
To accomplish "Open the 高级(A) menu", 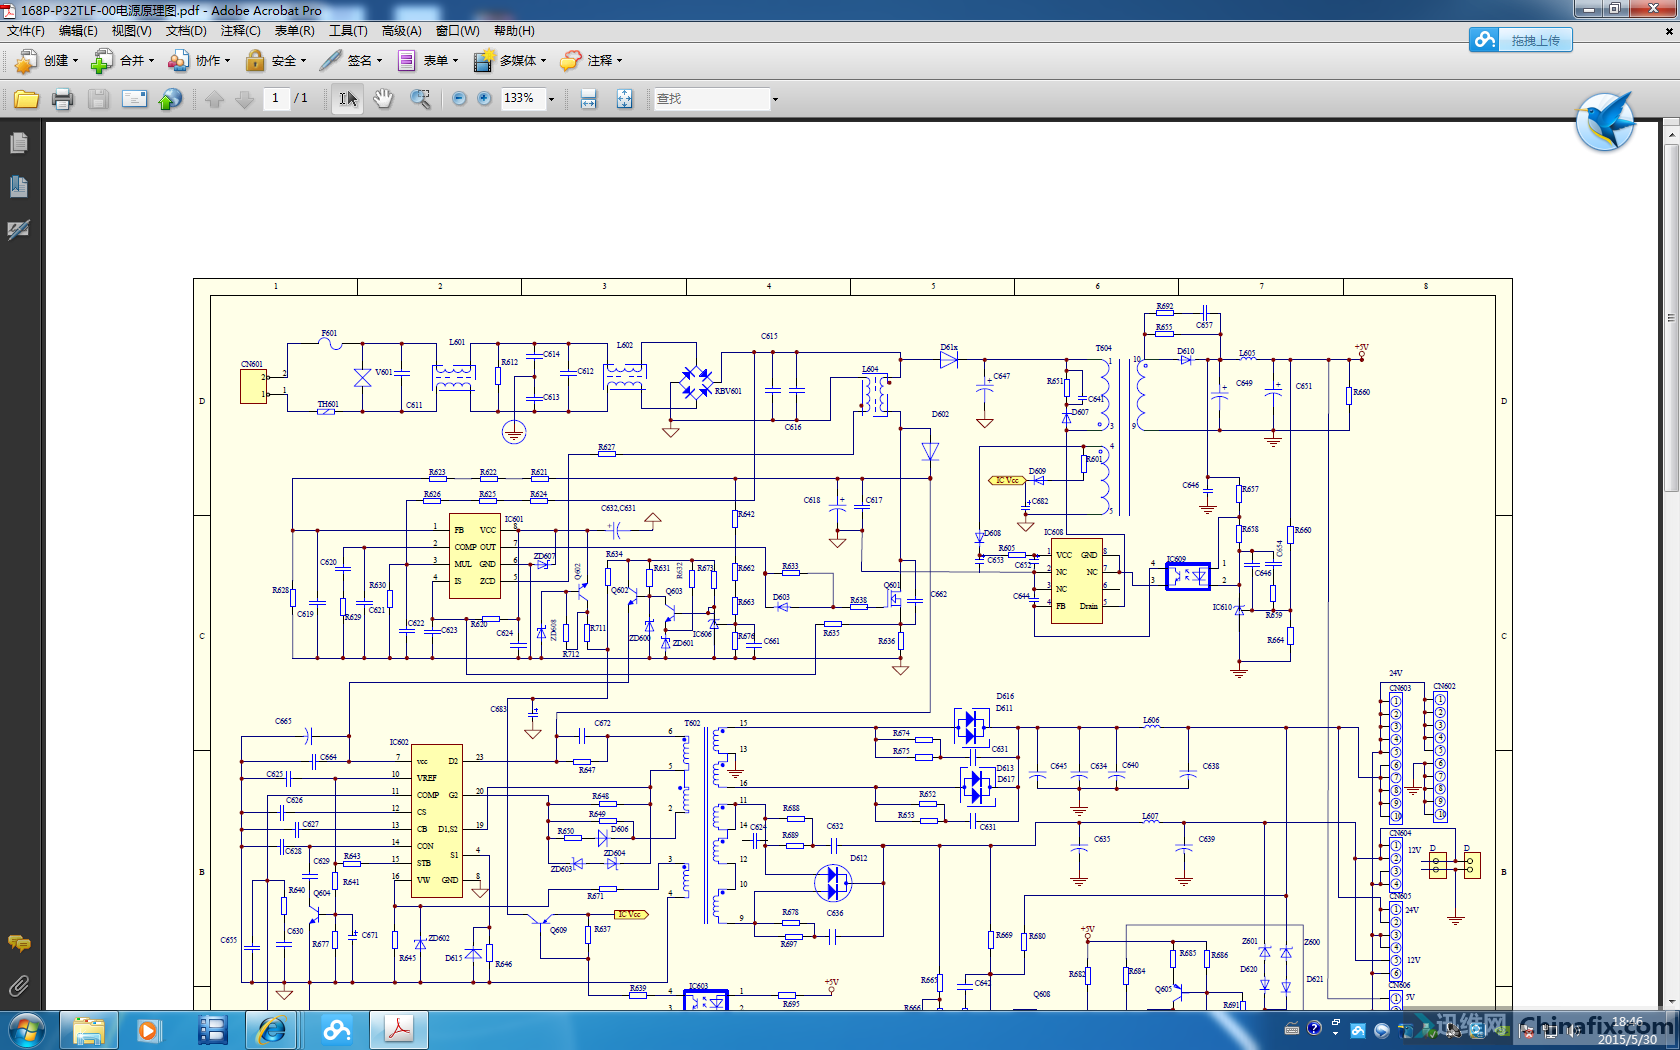I will tap(401, 31).
